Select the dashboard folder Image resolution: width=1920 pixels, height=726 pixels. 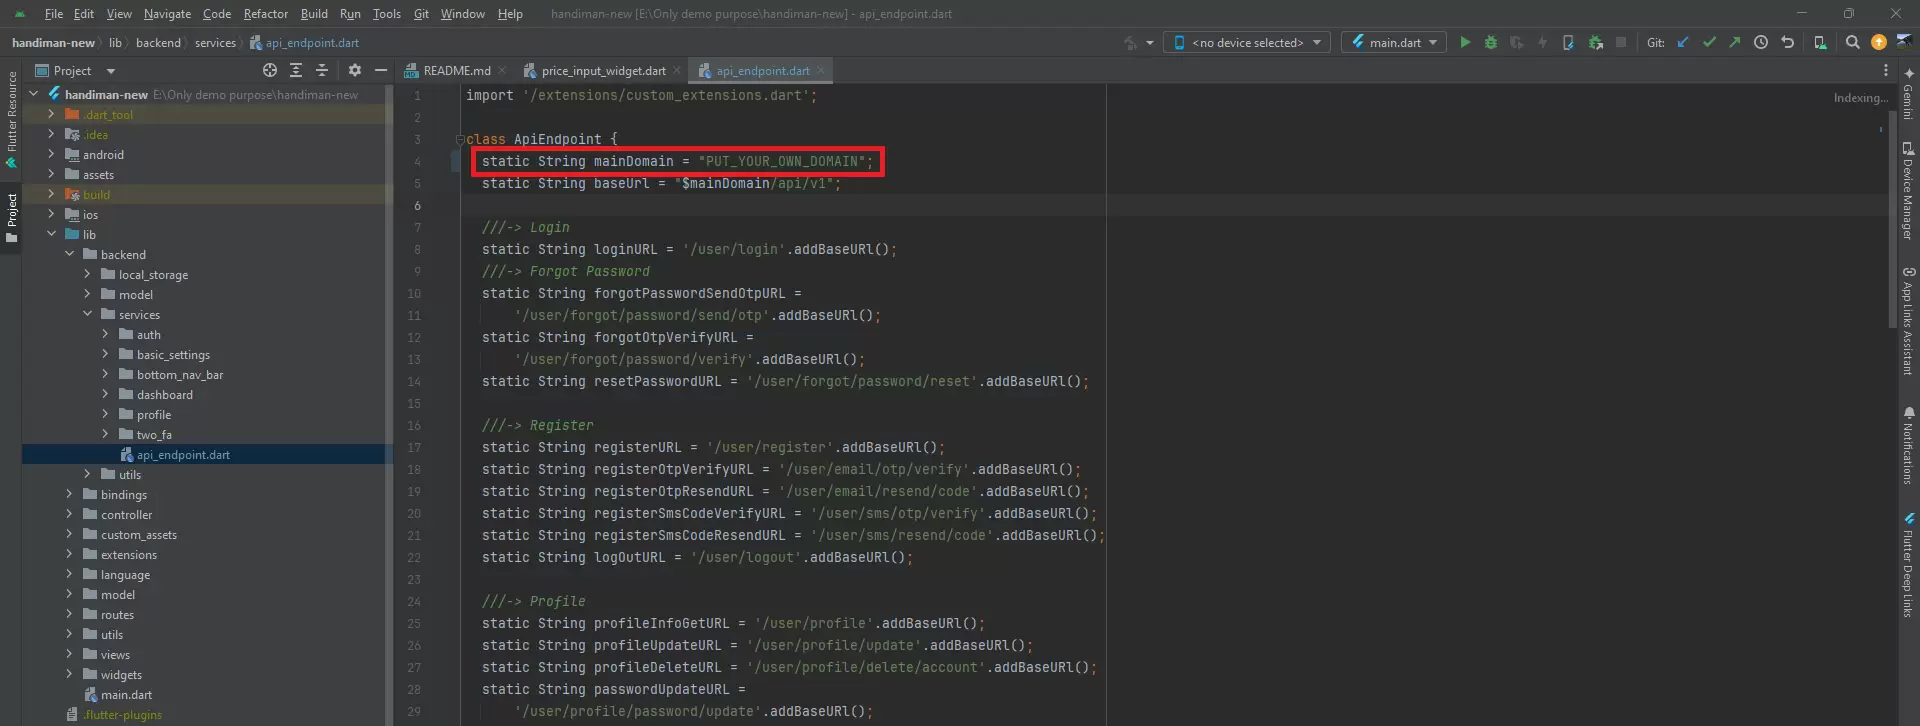pyautogui.click(x=164, y=394)
